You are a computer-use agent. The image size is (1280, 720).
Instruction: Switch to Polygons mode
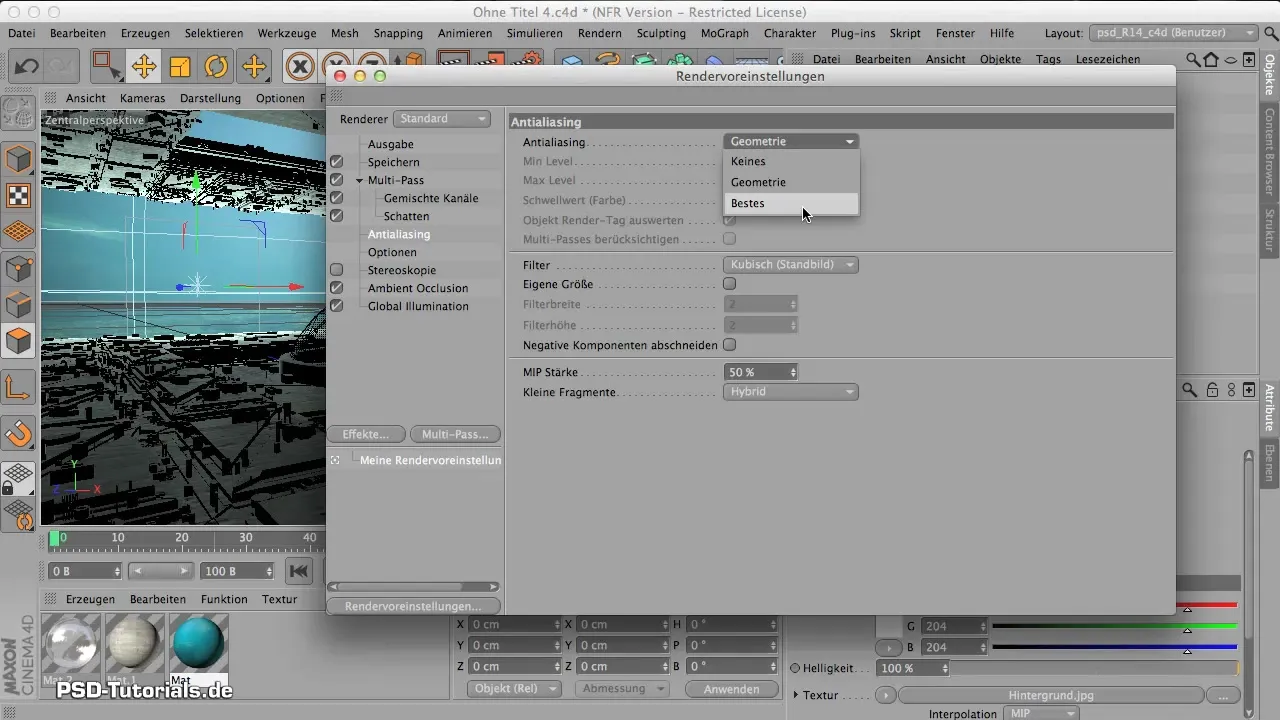[x=19, y=342]
